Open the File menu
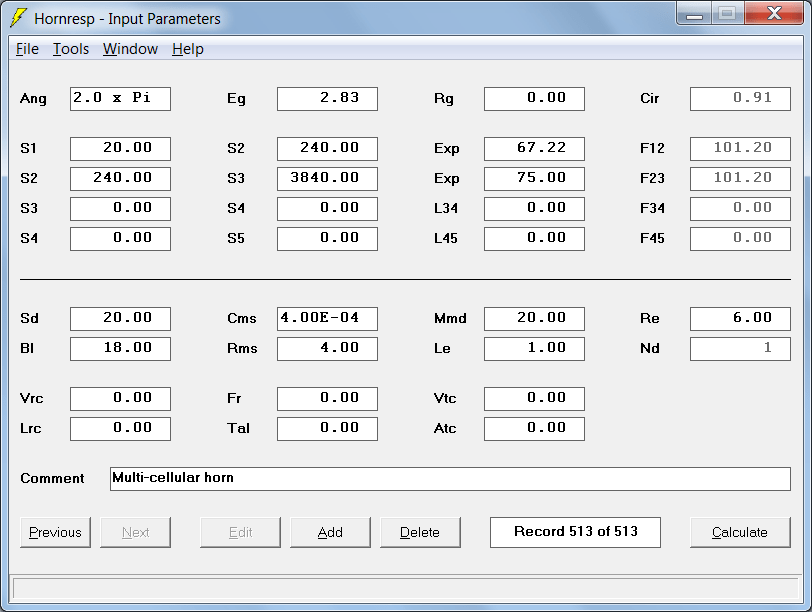 coord(27,49)
